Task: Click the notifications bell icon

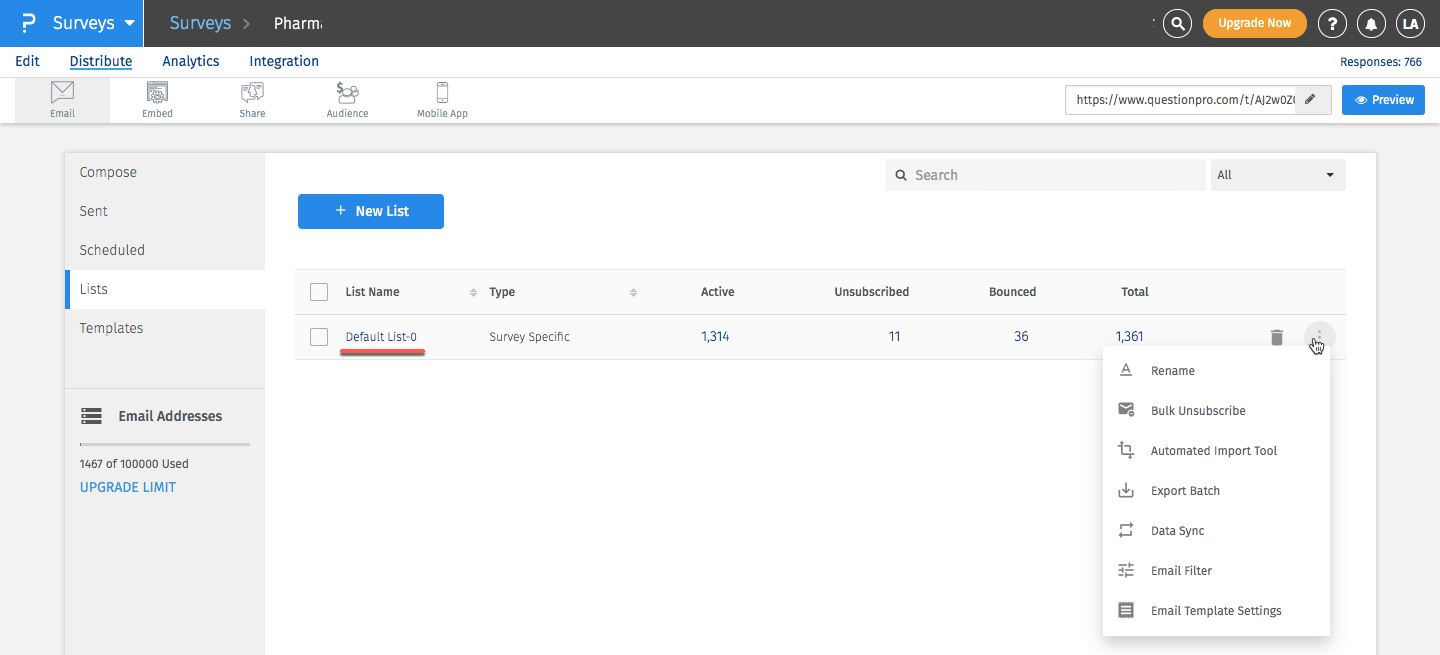Action: tap(1371, 23)
